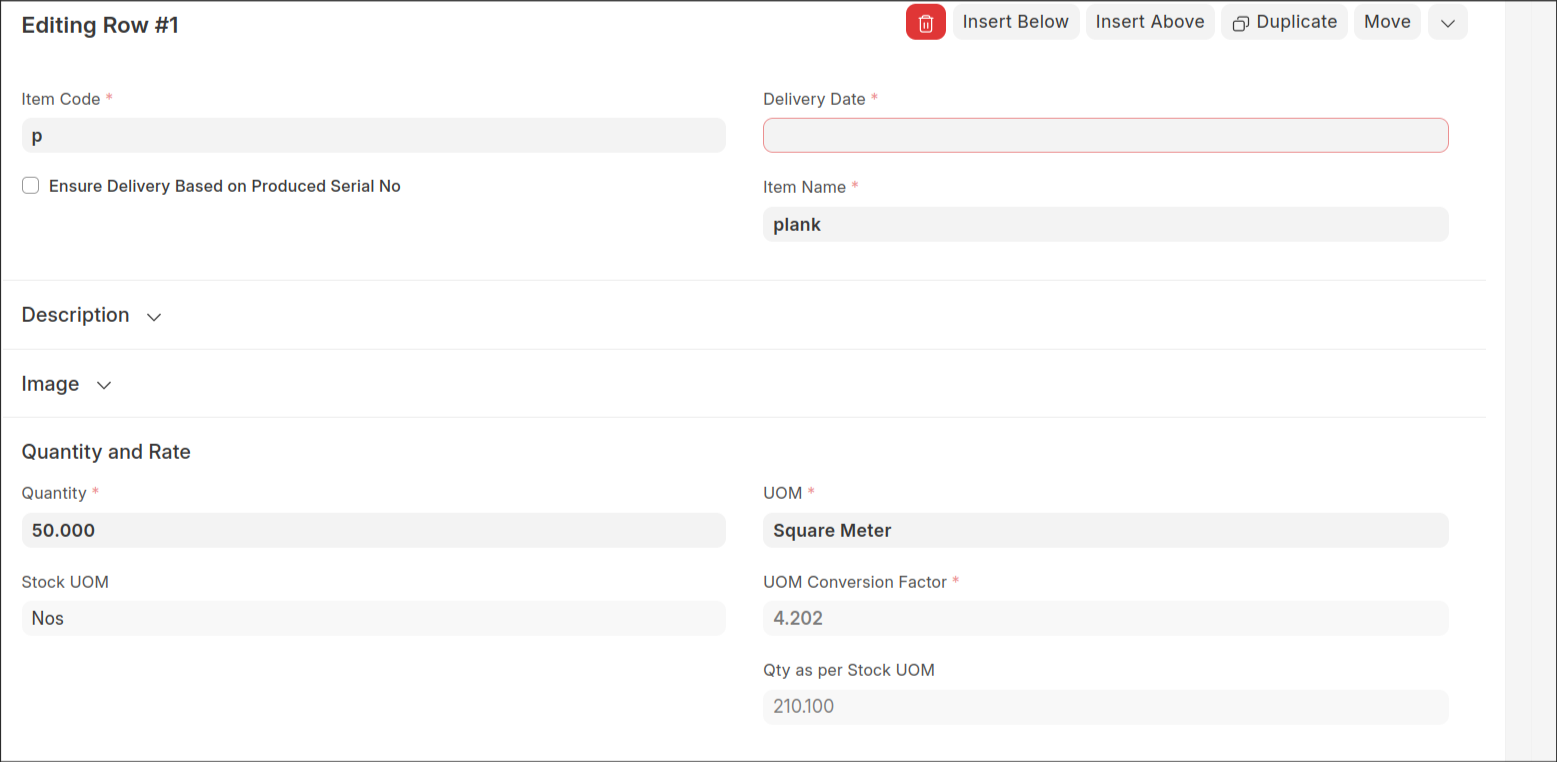Click the Stock UOM value Nos

coord(373,618)
